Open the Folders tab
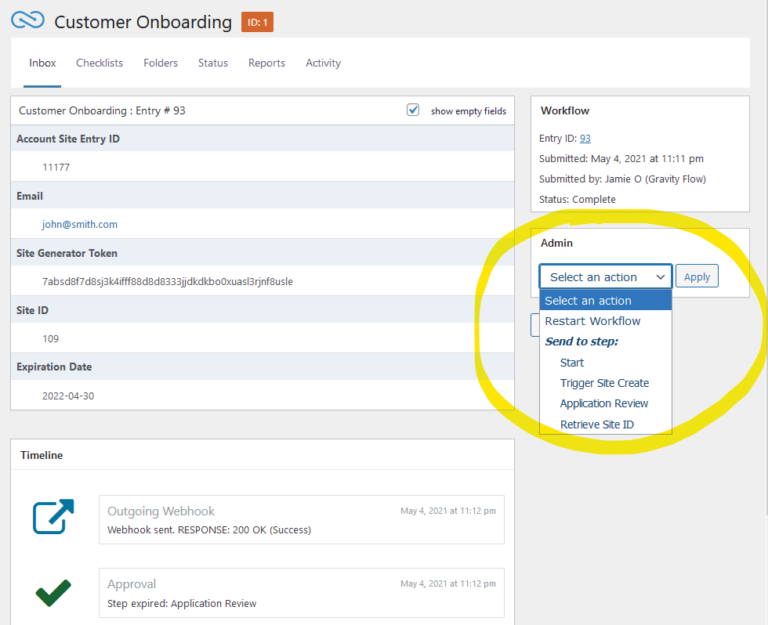 coord(160,63)
